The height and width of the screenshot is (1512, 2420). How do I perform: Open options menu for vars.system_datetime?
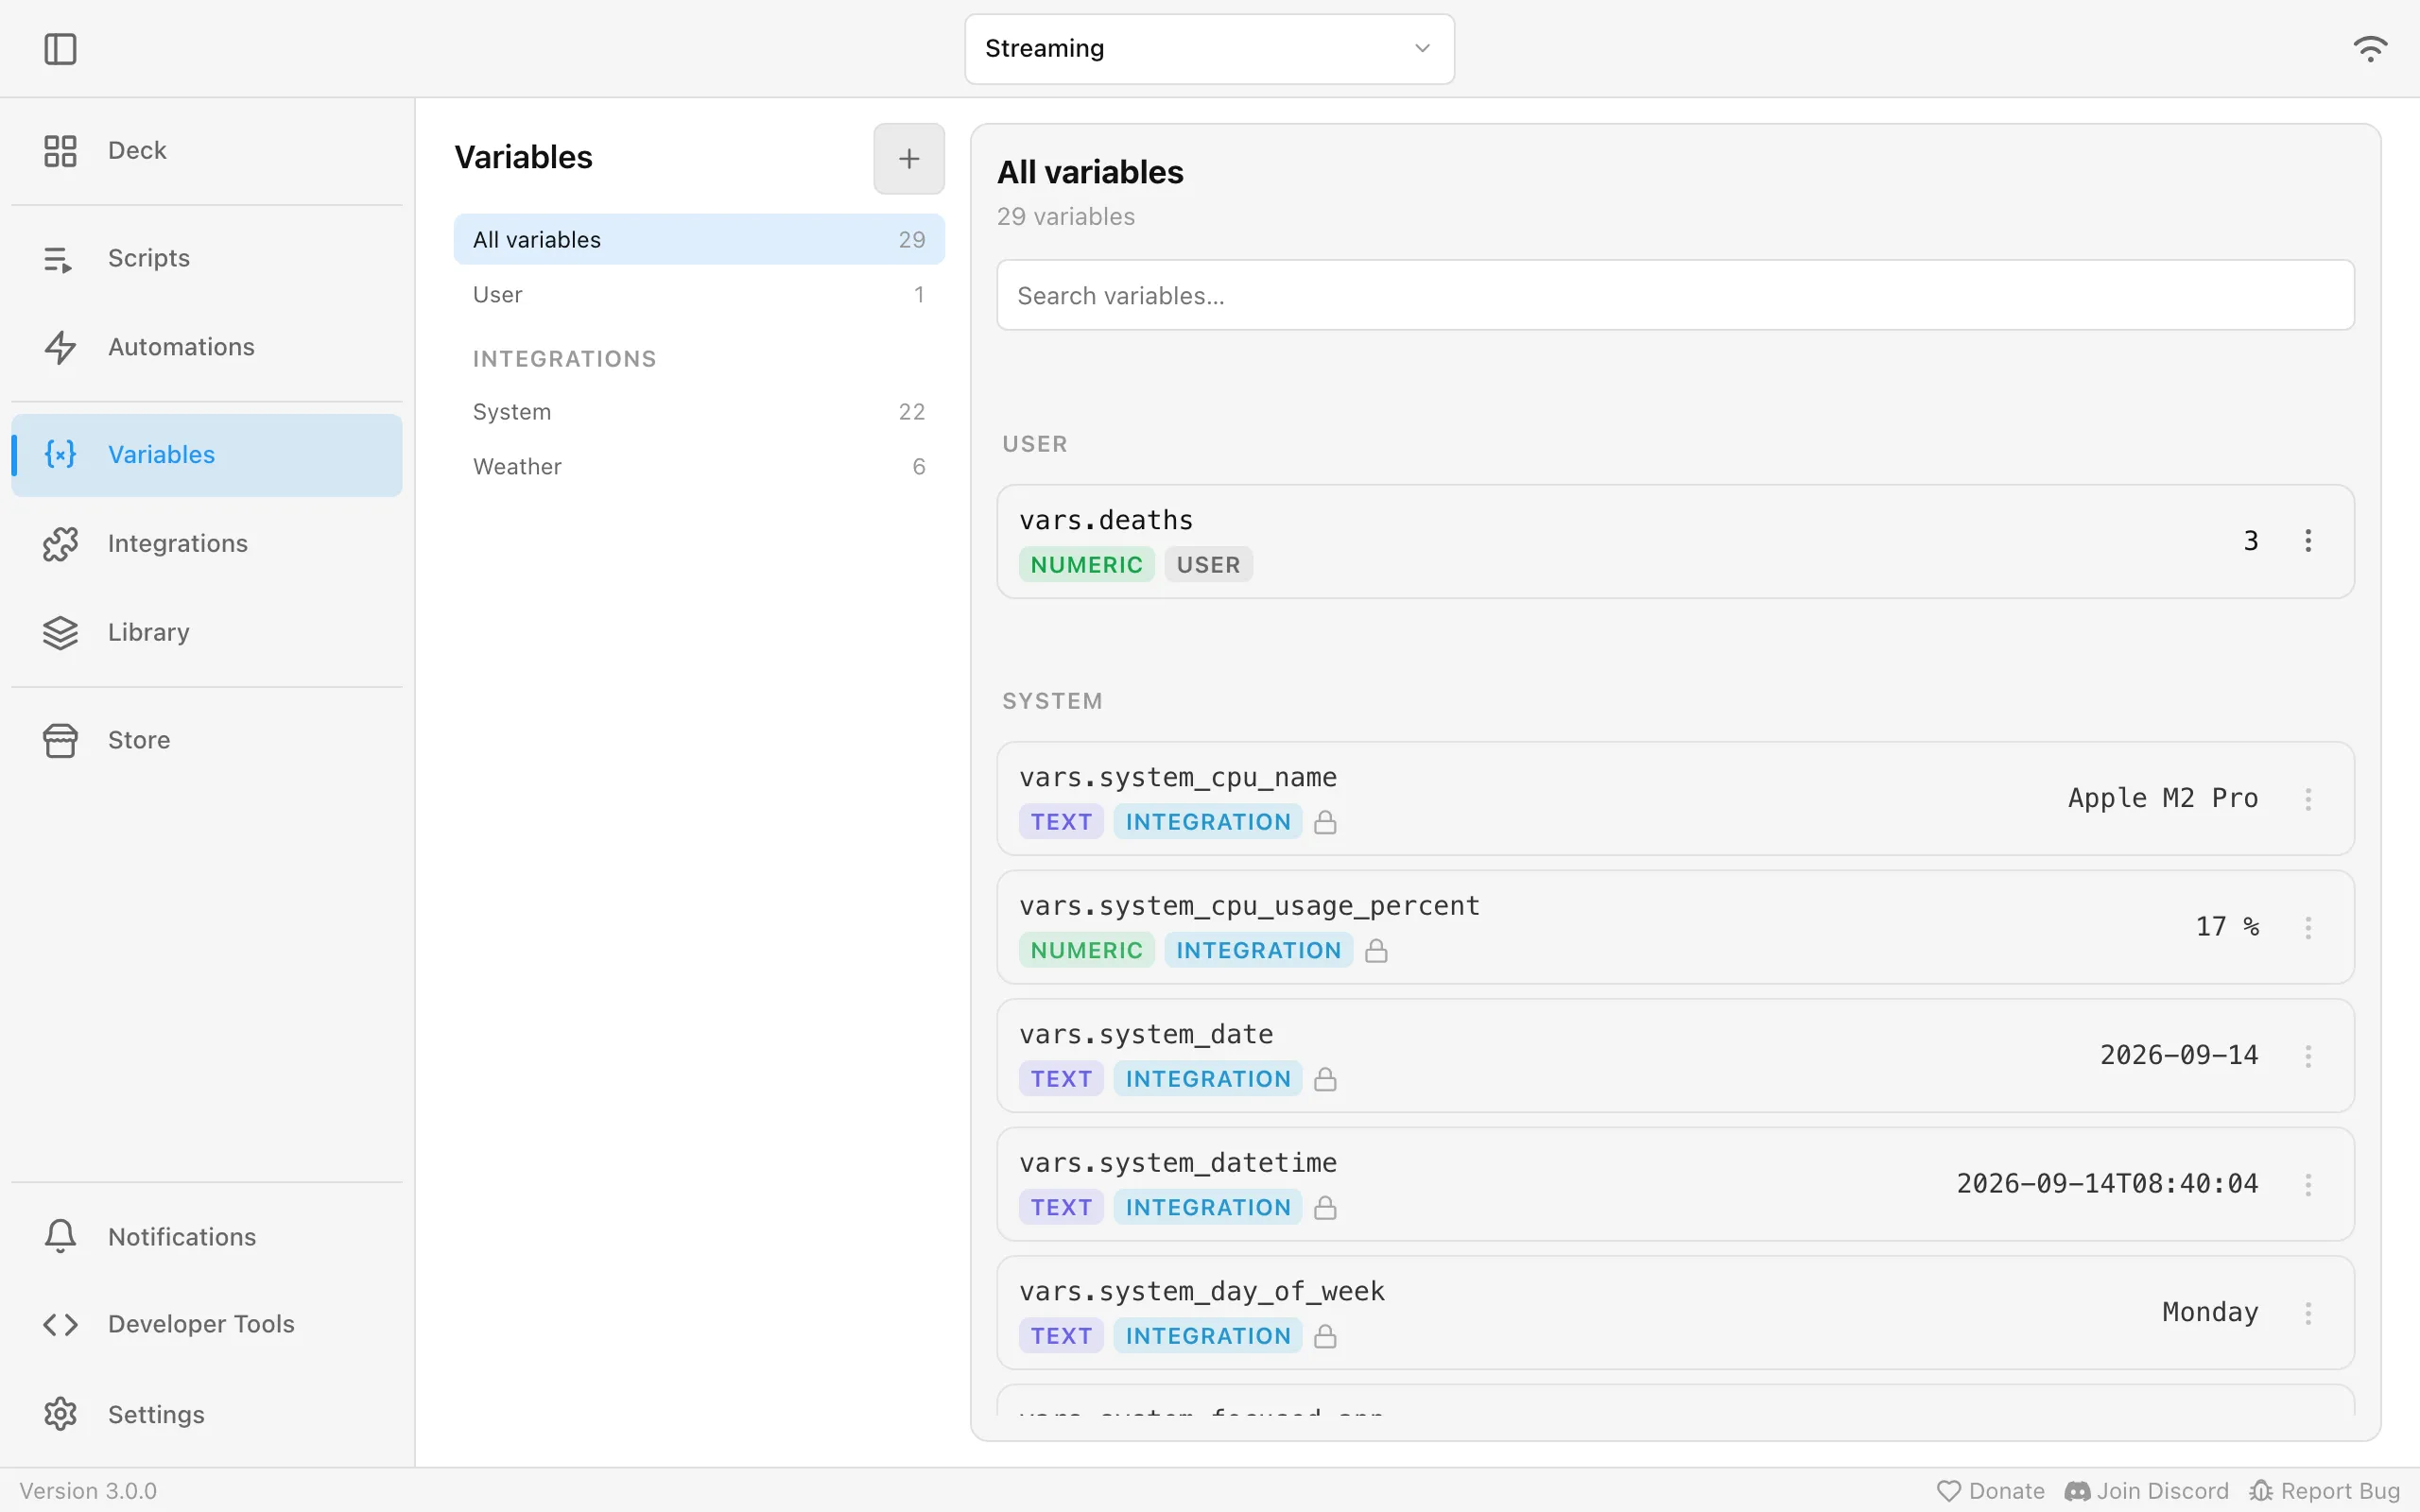pos(2308,1184)
